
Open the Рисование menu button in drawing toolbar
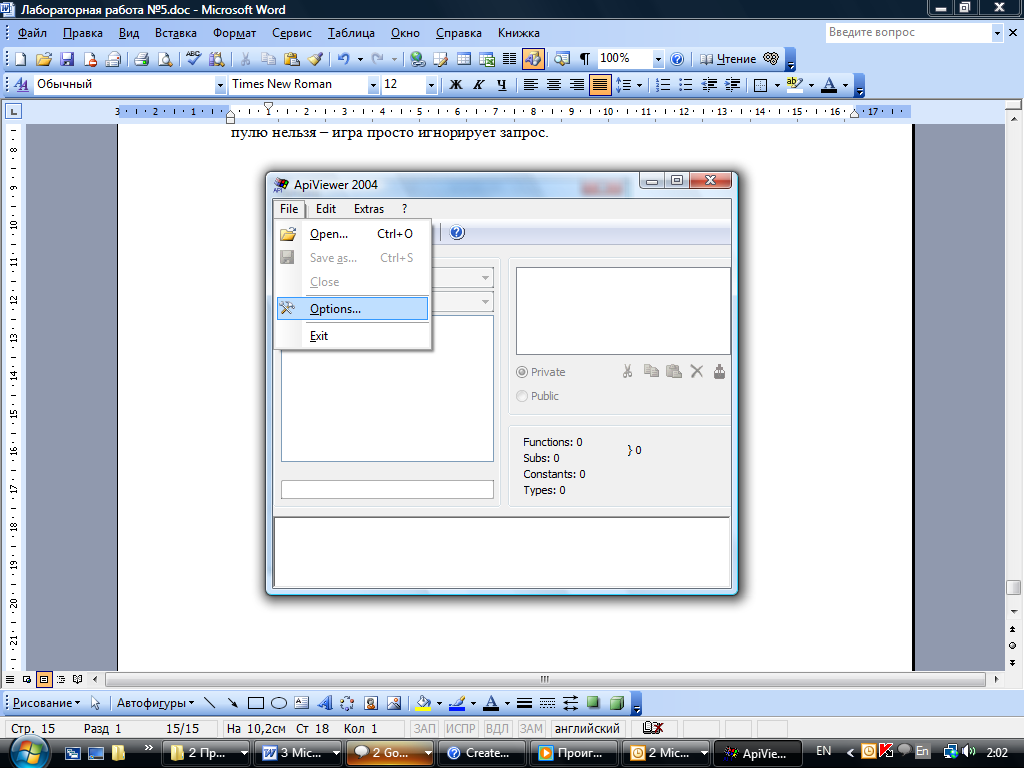46,703
